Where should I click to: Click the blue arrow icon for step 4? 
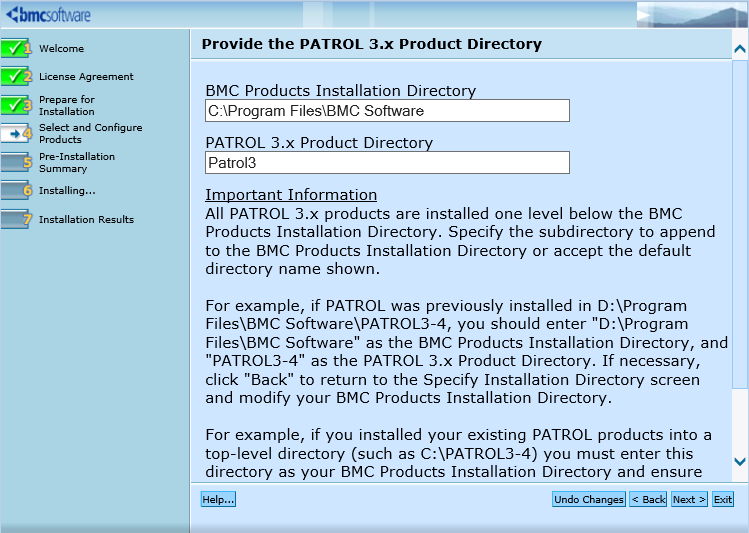coord(15,134)
